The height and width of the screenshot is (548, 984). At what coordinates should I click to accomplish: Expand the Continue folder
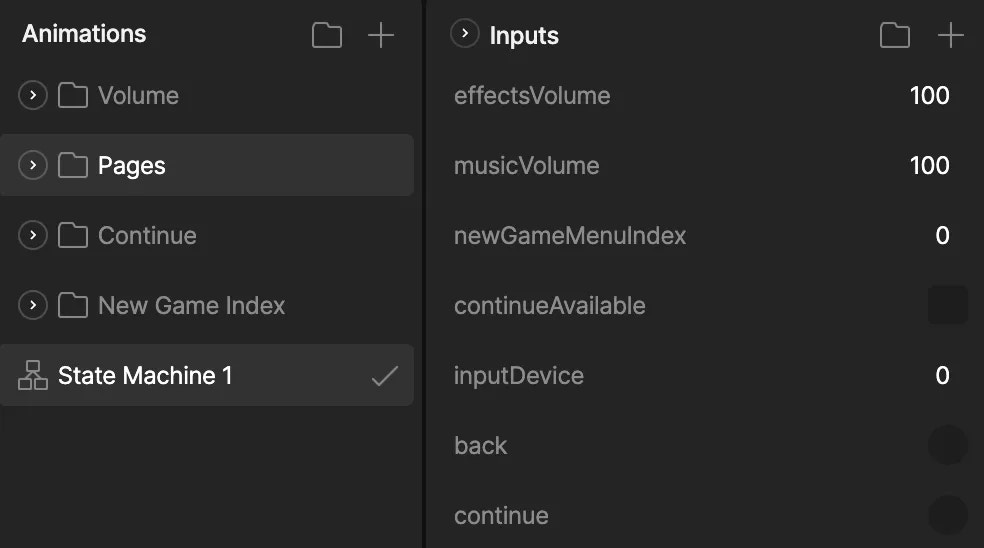point(33,236)
